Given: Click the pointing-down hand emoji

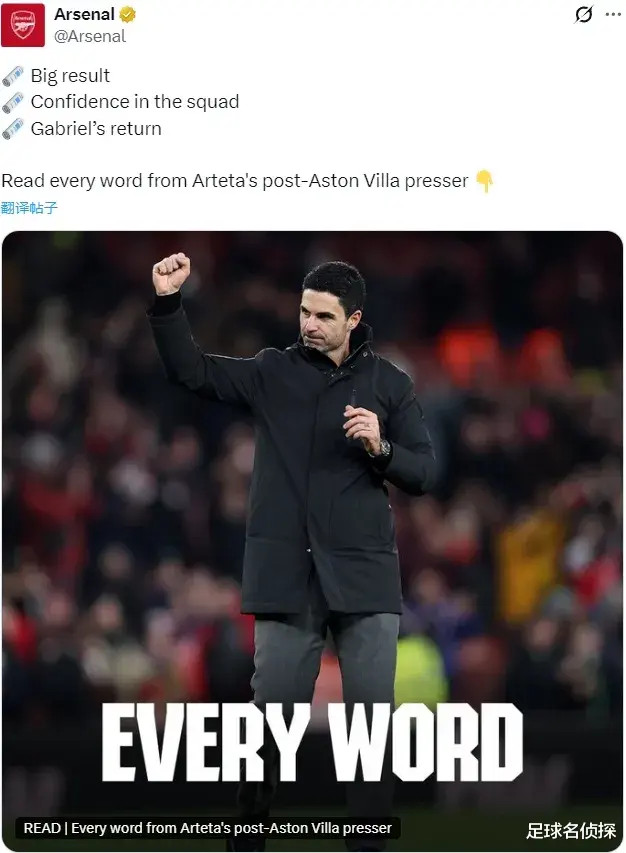Looking at the screenshot, I should tap(484, 181).
